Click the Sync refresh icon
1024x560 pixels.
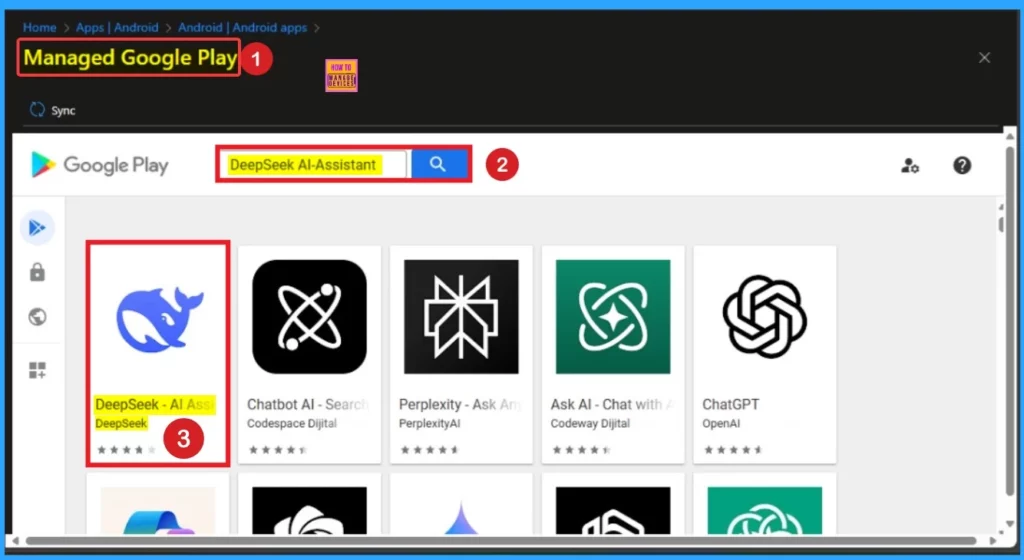coord(37,110)
